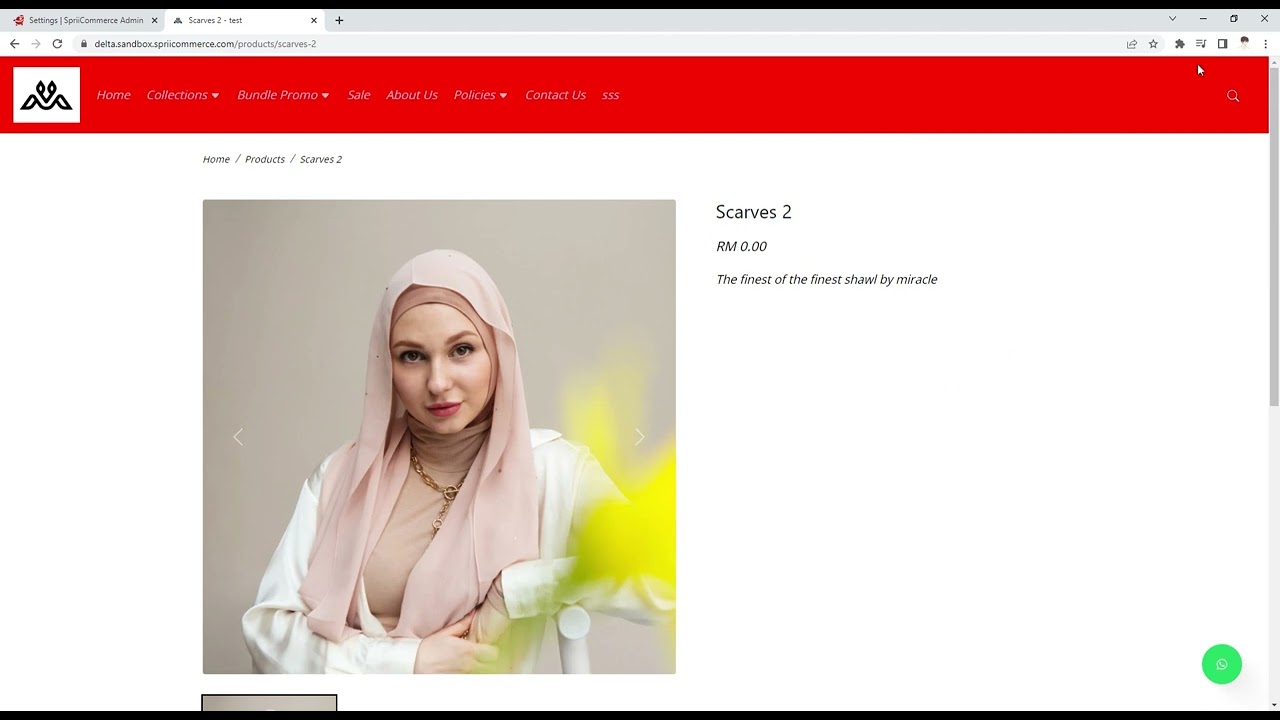Viewport: 1280px width, 720px height.
Task: Open the Sale menu item
Action: pyautogui.click(x=359, y=95)
